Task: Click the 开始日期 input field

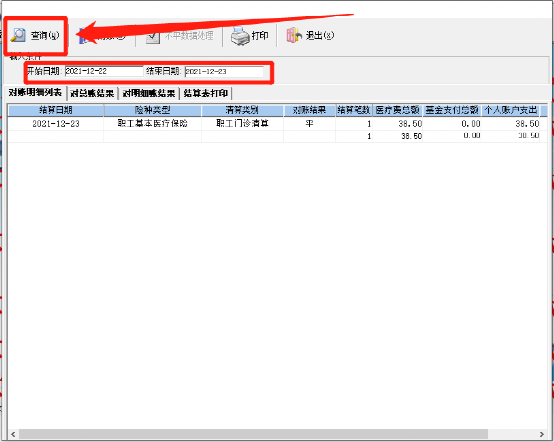Action: coord(104,71)
